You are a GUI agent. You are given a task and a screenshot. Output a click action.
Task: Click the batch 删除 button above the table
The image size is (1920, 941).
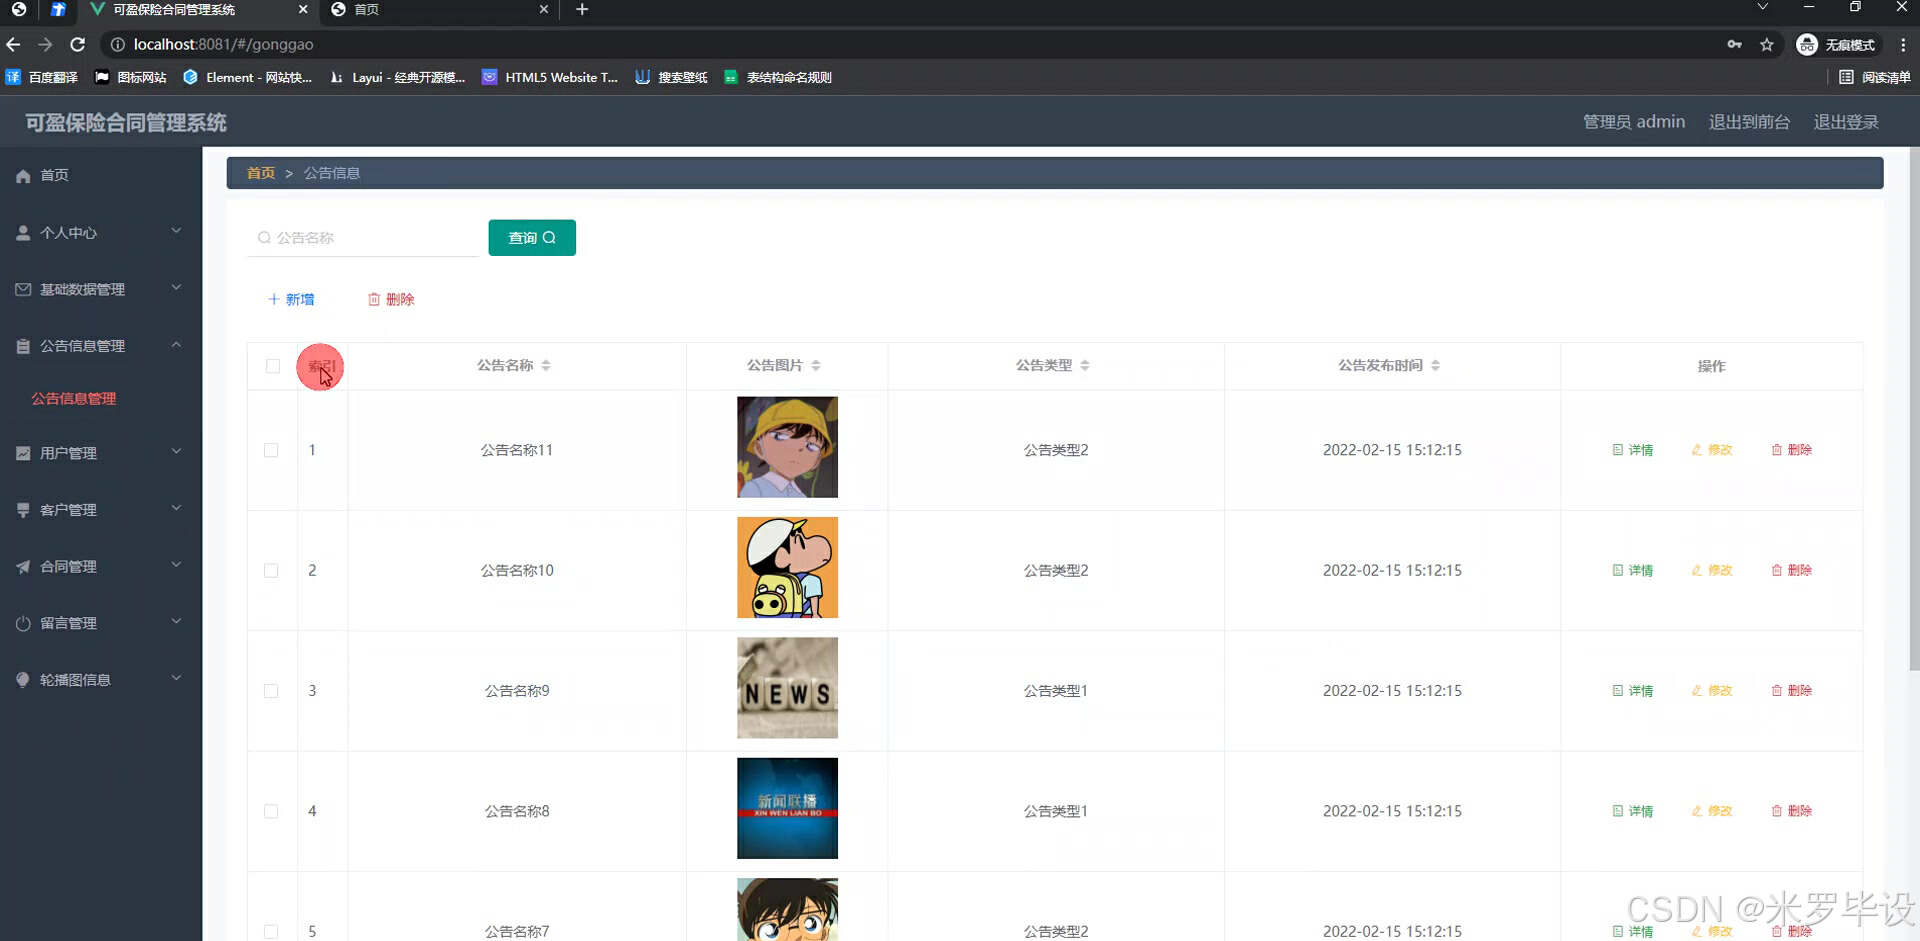point(391,299)
